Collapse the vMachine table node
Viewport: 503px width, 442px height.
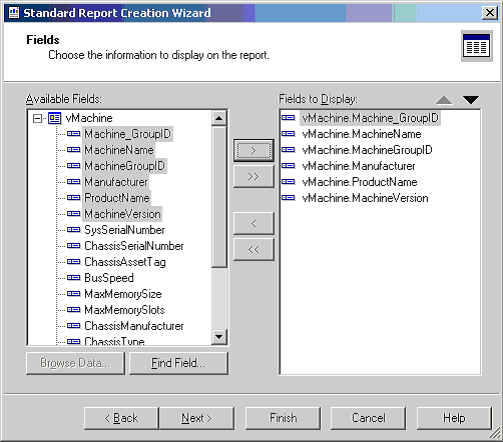[38, 118]
